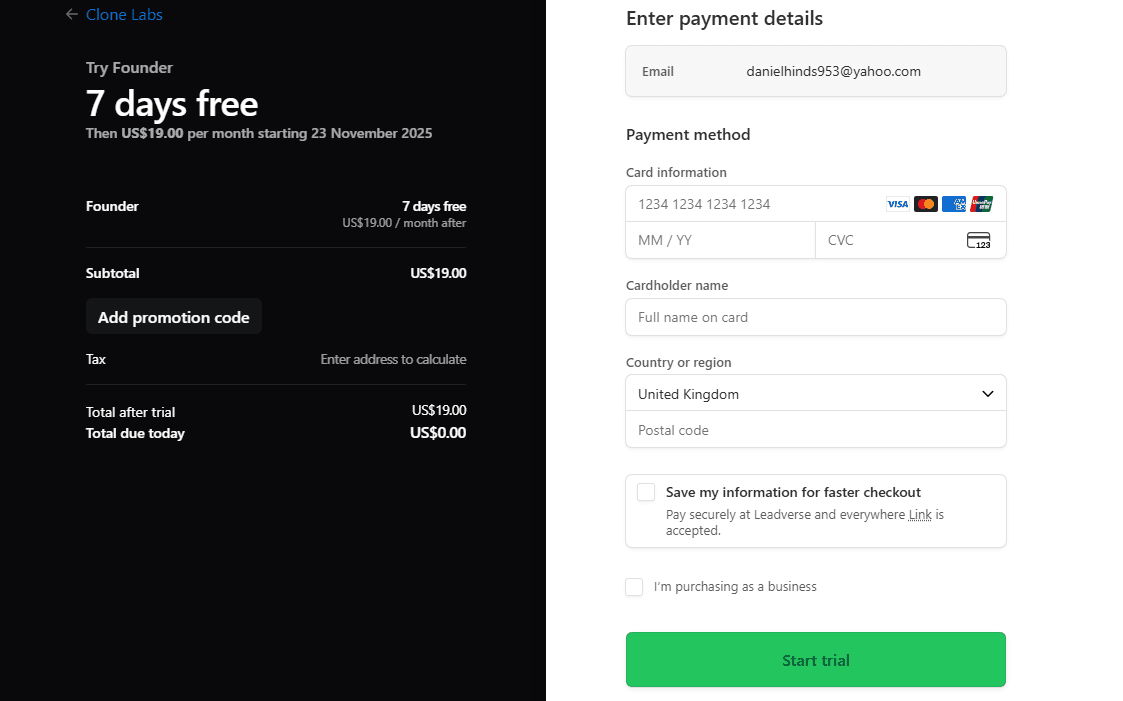
Task: Click the American Express icon
Action: [x=953, y=204]
